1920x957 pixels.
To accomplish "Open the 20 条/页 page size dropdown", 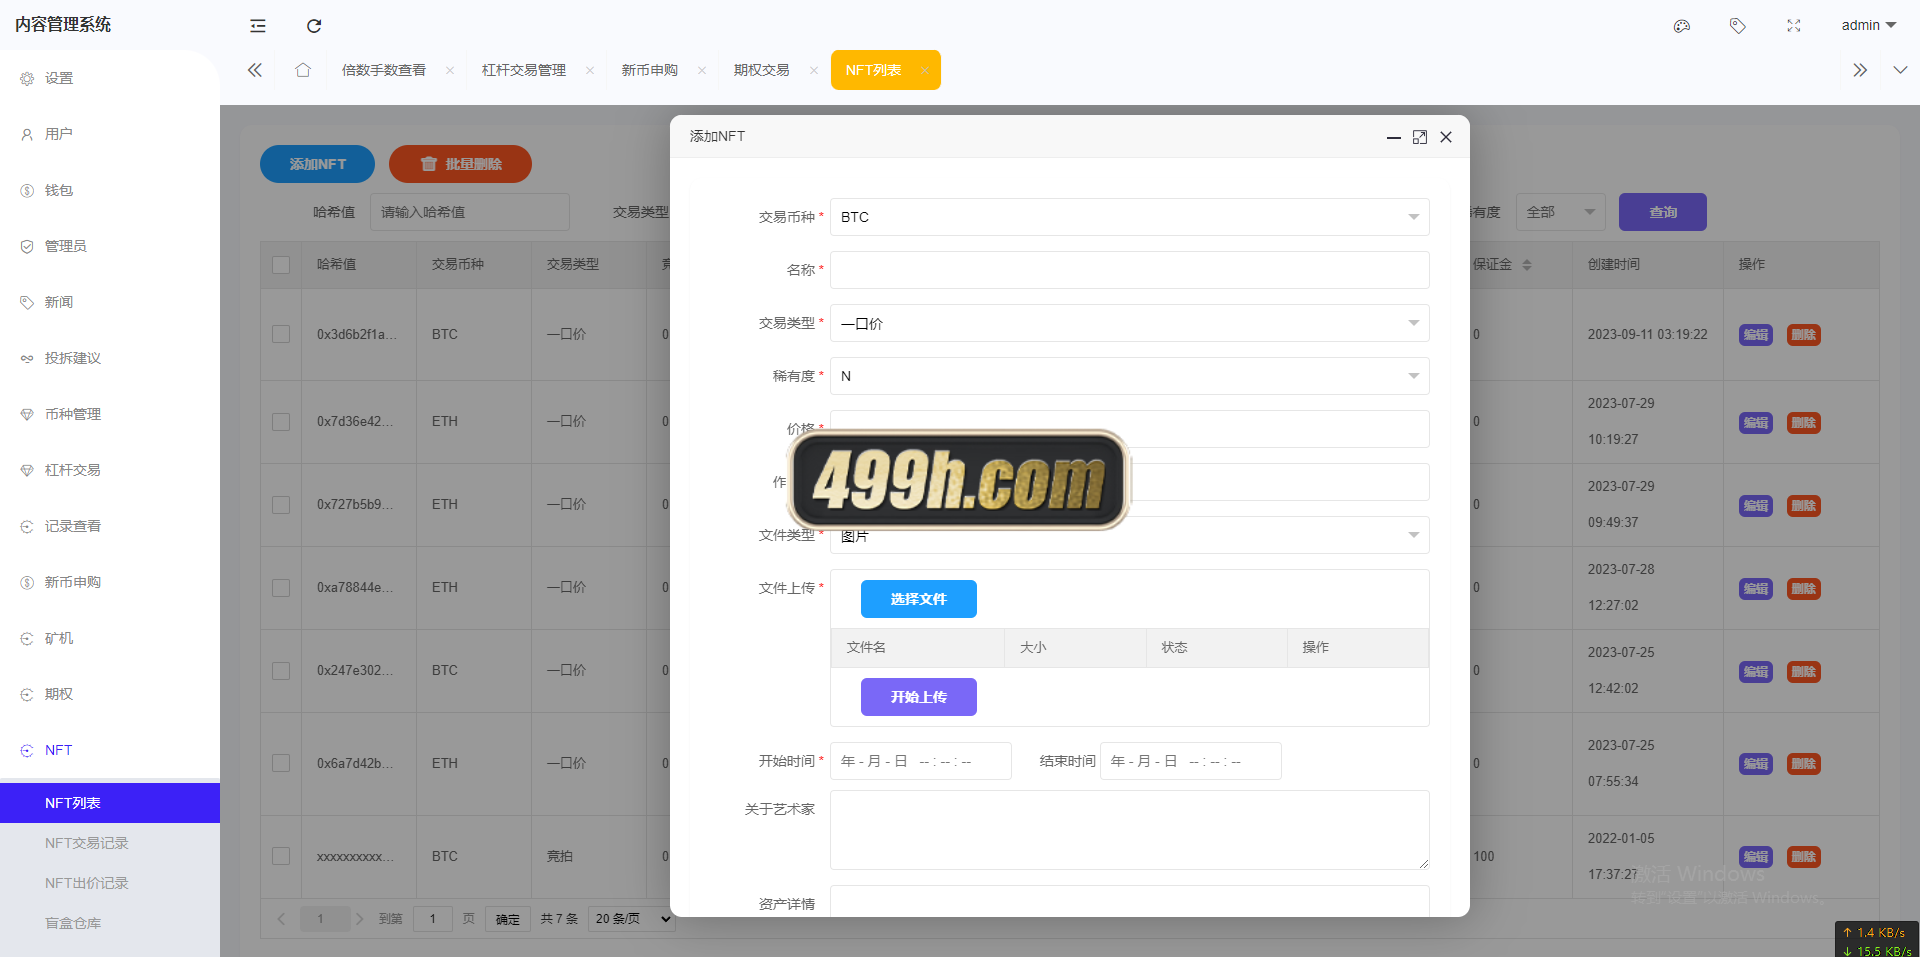I will [632, 919].
